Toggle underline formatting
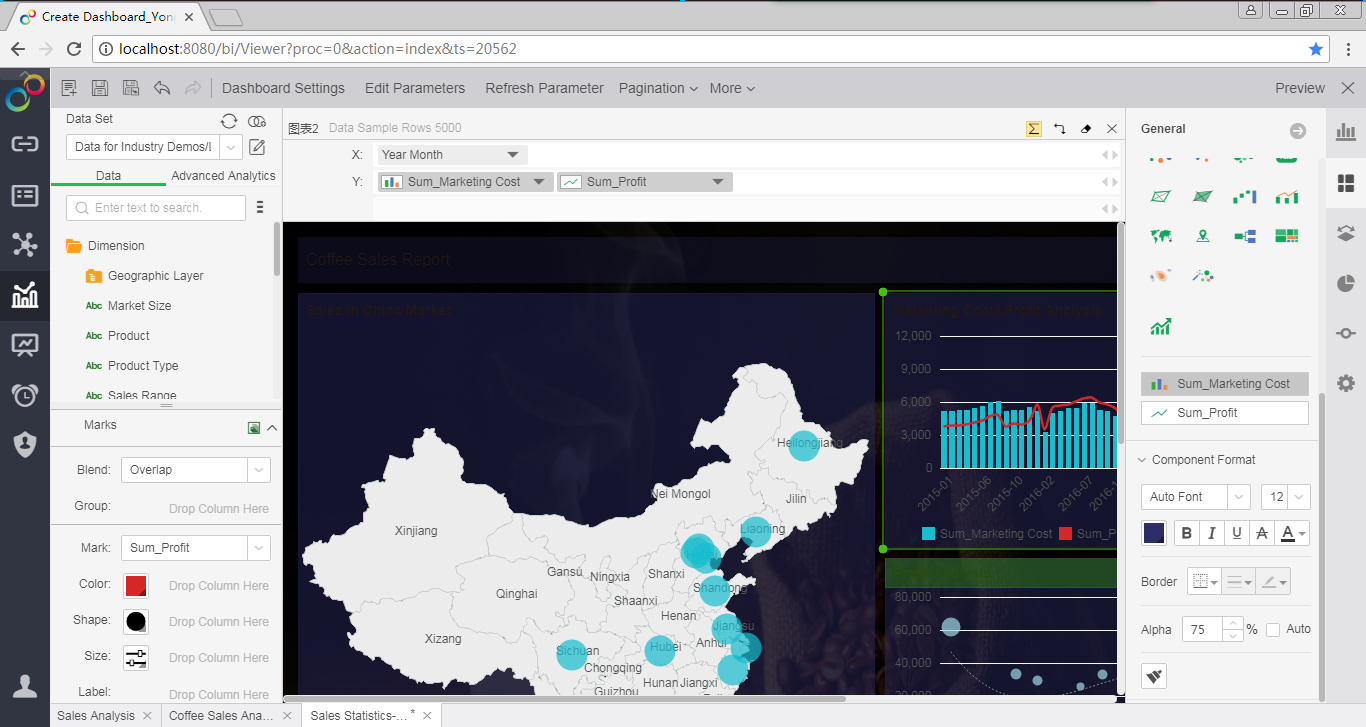 point(1237,533)
